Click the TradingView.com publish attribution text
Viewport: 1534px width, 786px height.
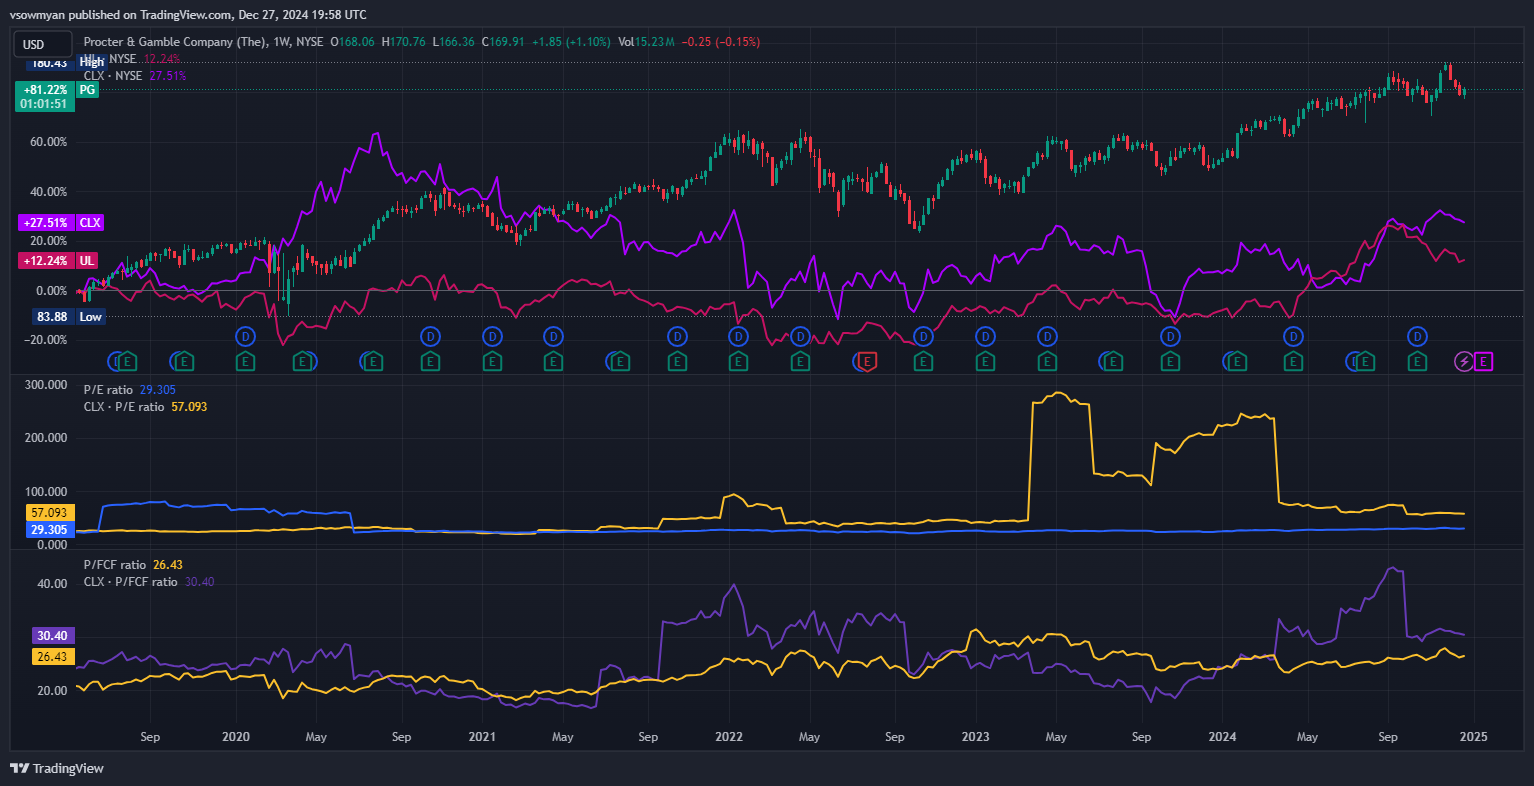[190, 15]
